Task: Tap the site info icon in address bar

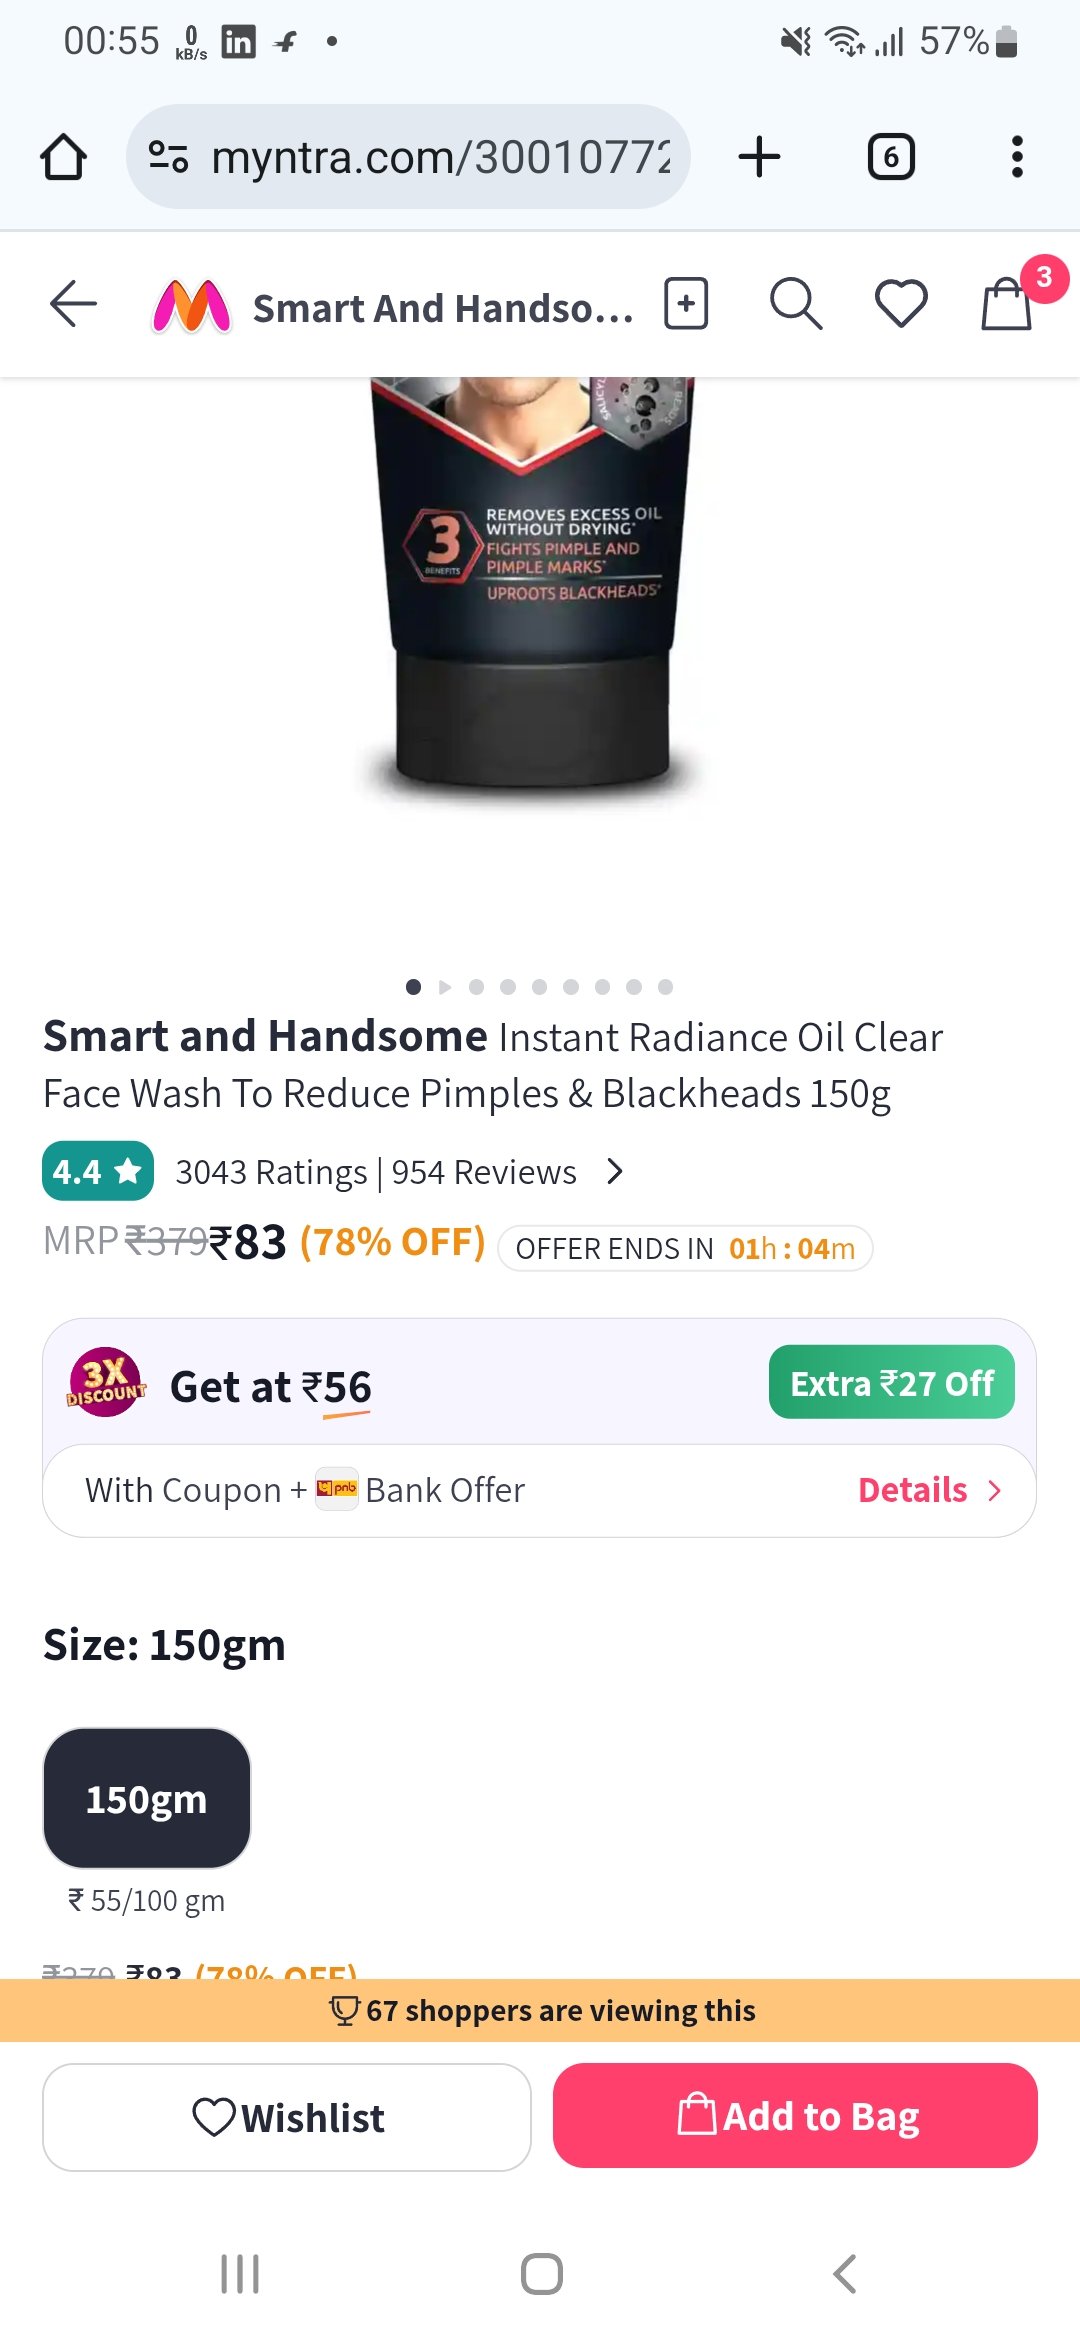Action: tap(168, 157)
